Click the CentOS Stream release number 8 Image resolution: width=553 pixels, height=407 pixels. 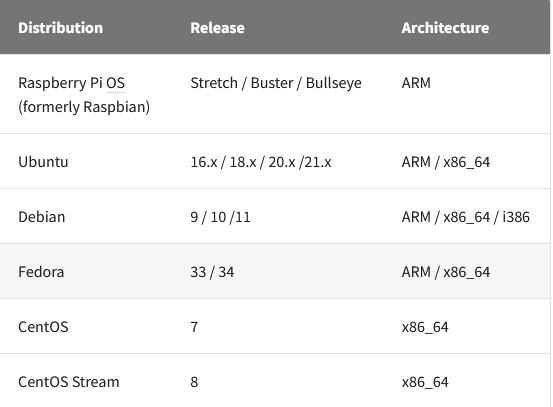click(194, 382)
